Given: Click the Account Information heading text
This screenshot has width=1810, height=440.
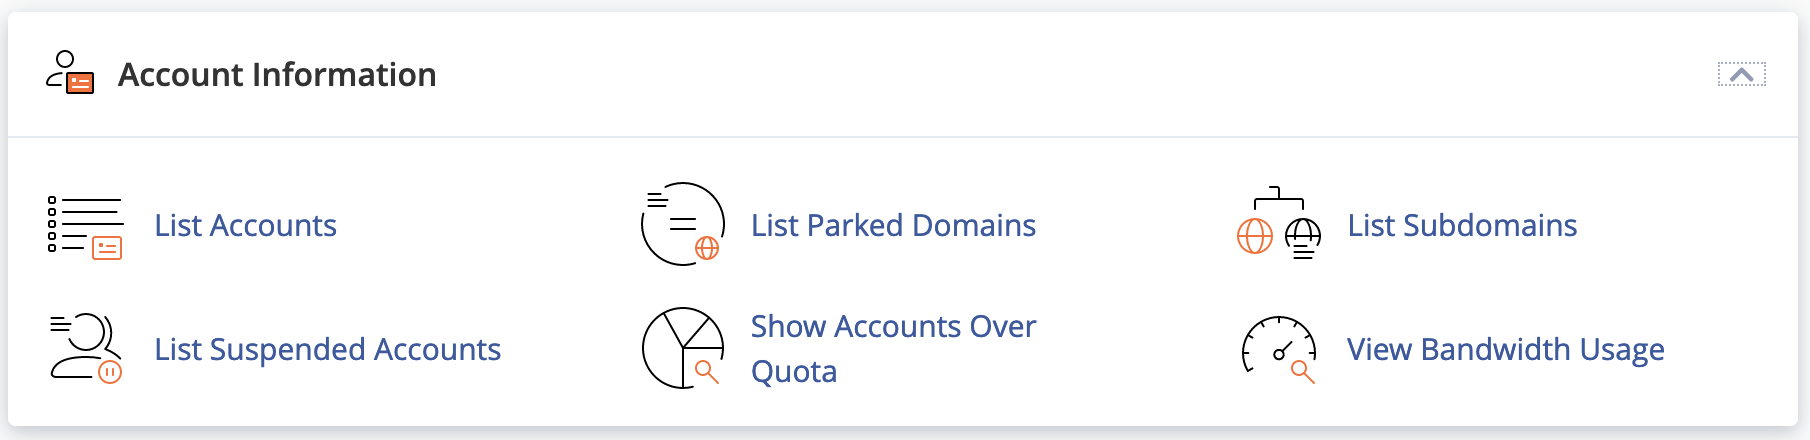Looking at the screenshot, I should coord(277,75).
